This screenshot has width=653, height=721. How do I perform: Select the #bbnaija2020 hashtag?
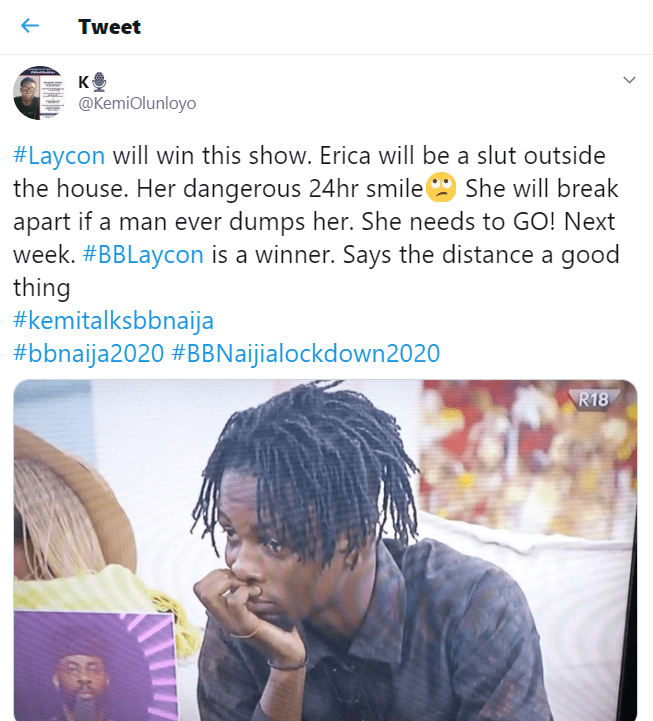[88, 353]
